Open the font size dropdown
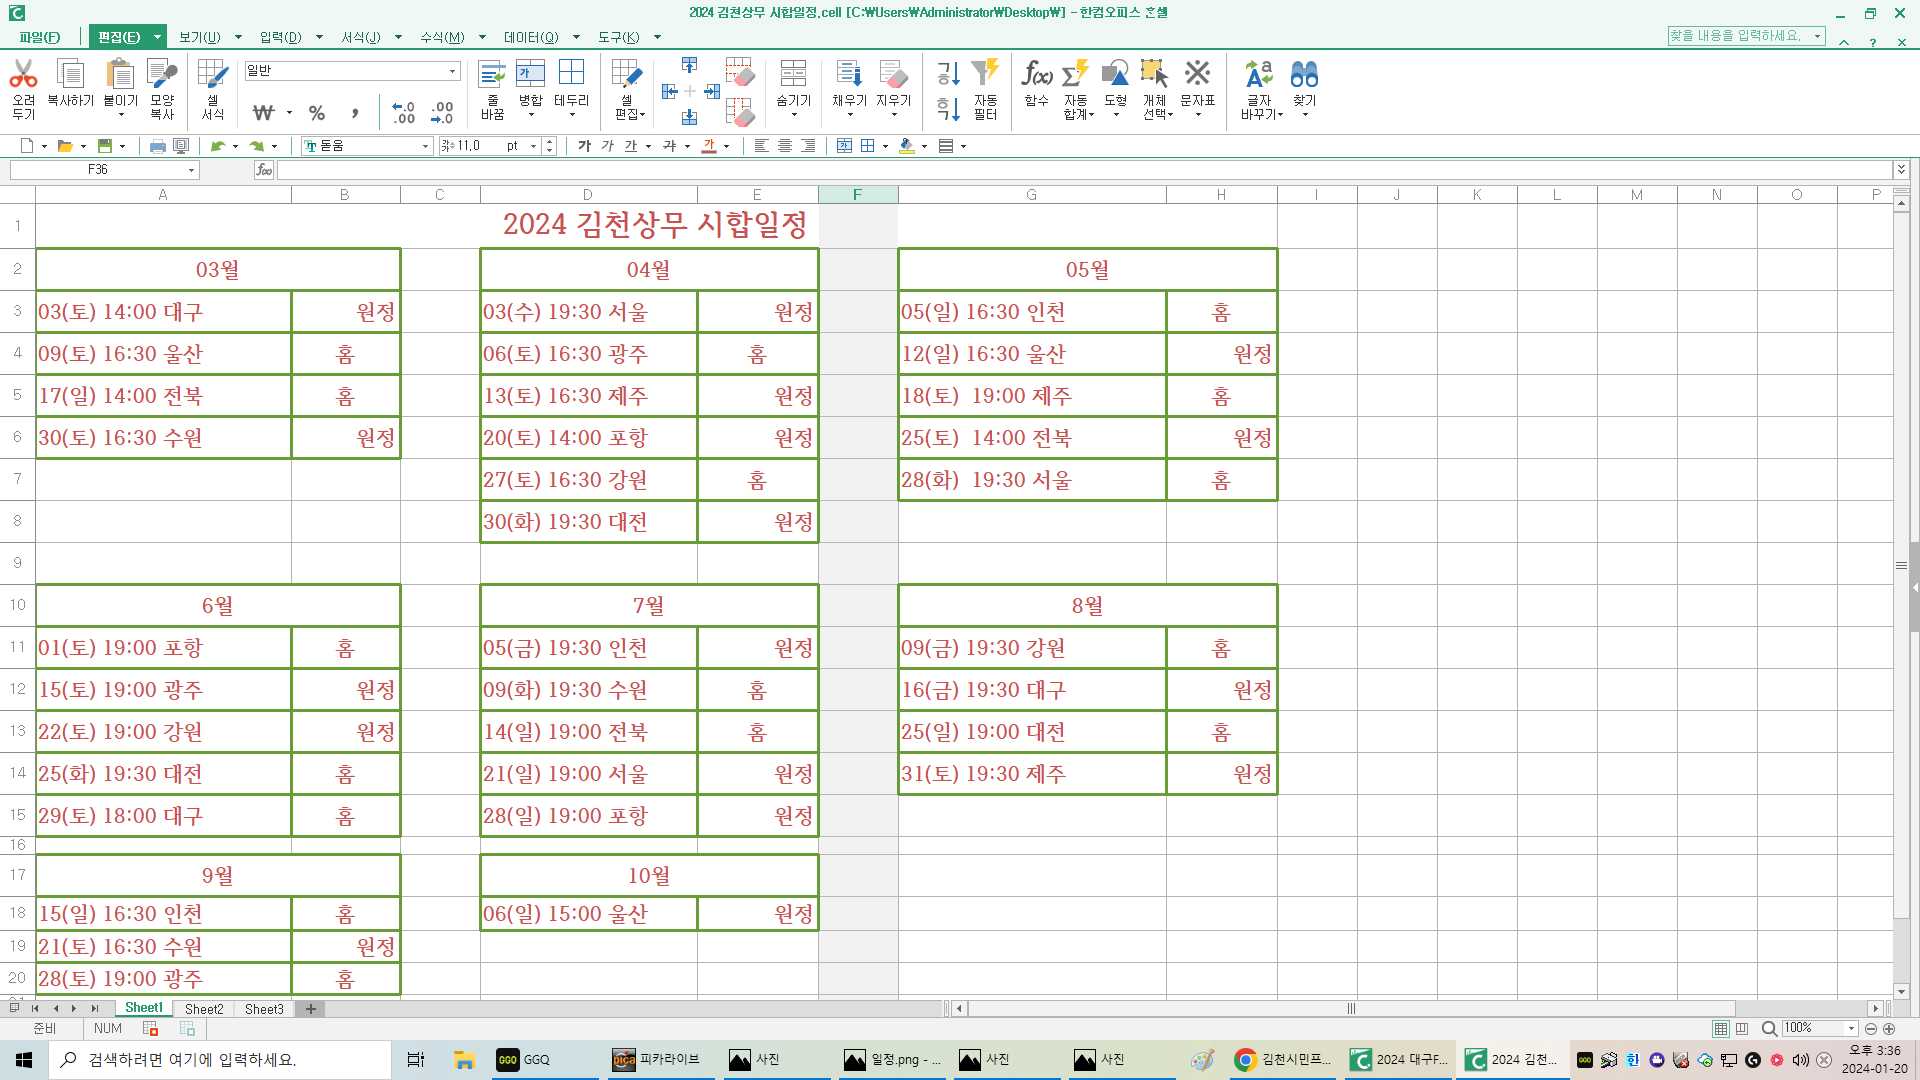This screenshot has width=1920, height=1080. pos(534,146)
